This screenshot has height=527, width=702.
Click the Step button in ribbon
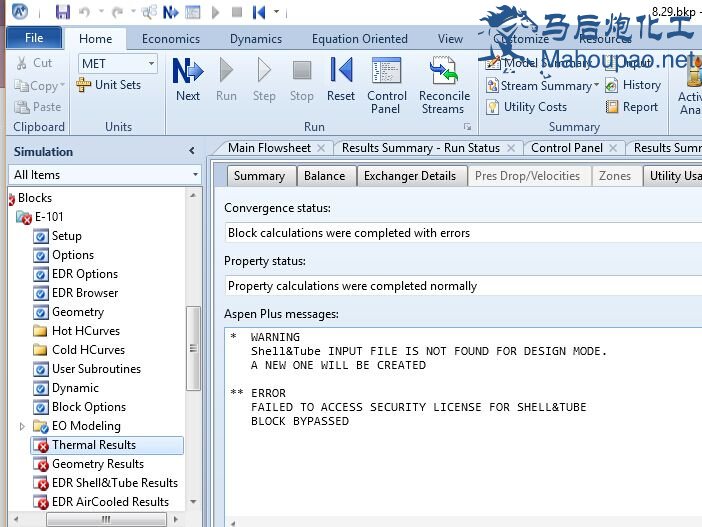coord(264,79)
